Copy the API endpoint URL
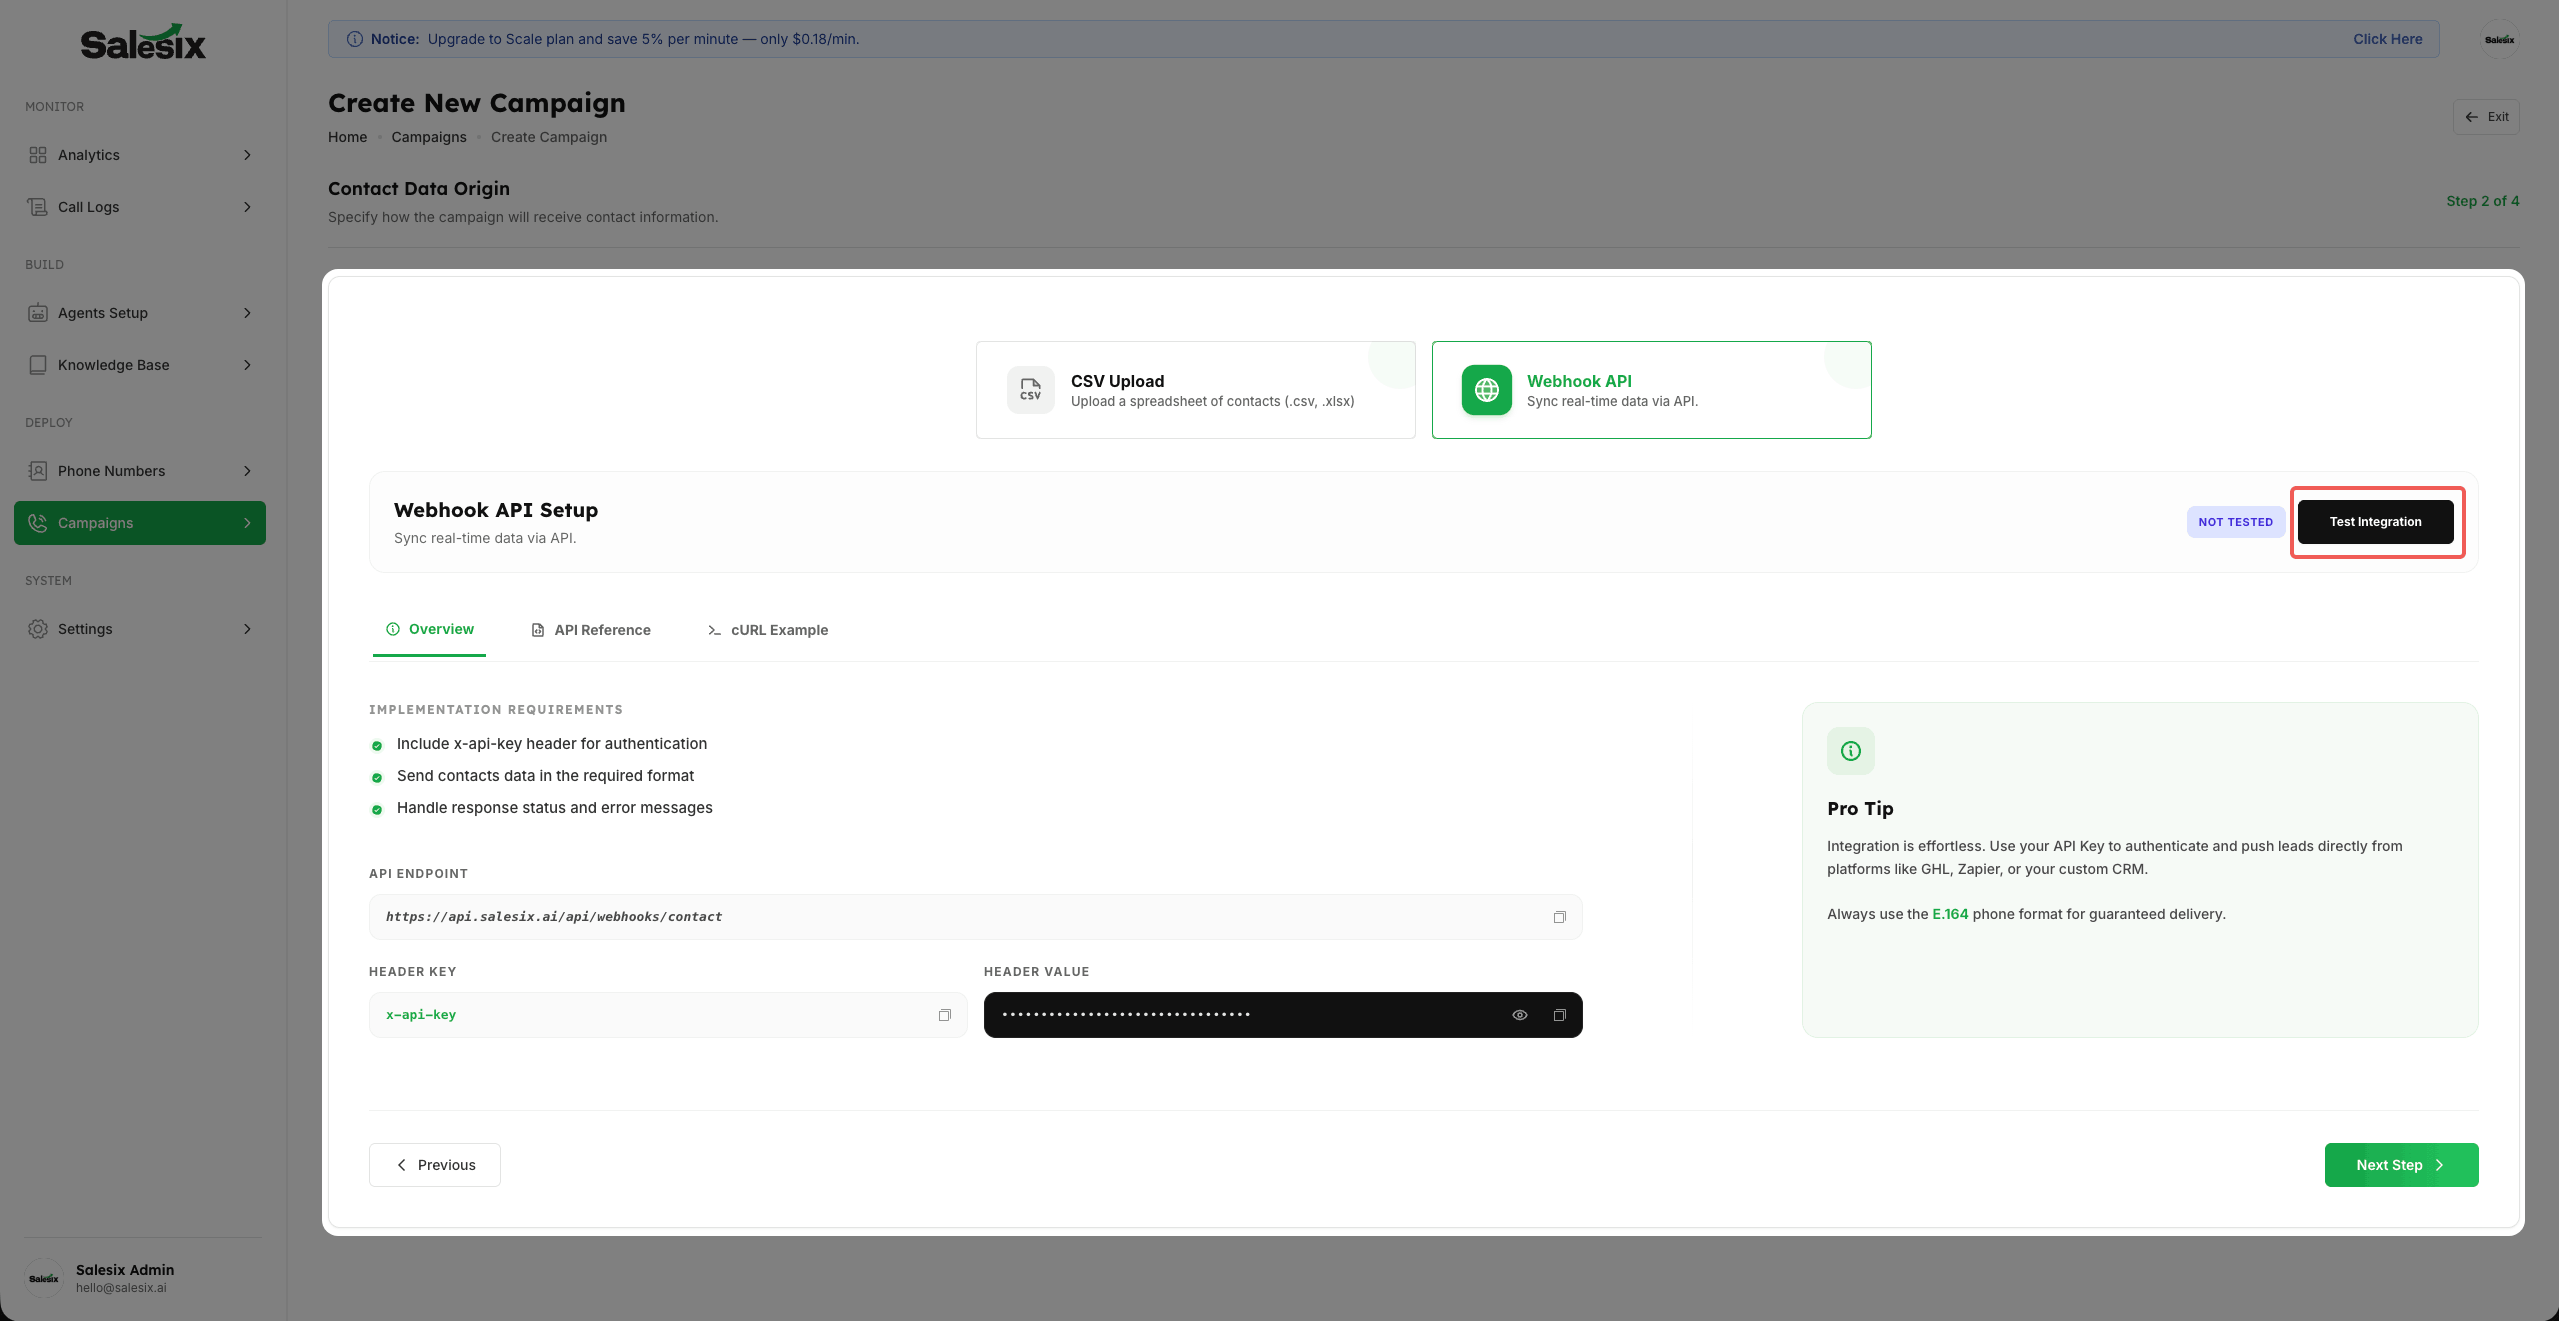The width and height of the screenshot is (2559, 1321). point(1559,917)
